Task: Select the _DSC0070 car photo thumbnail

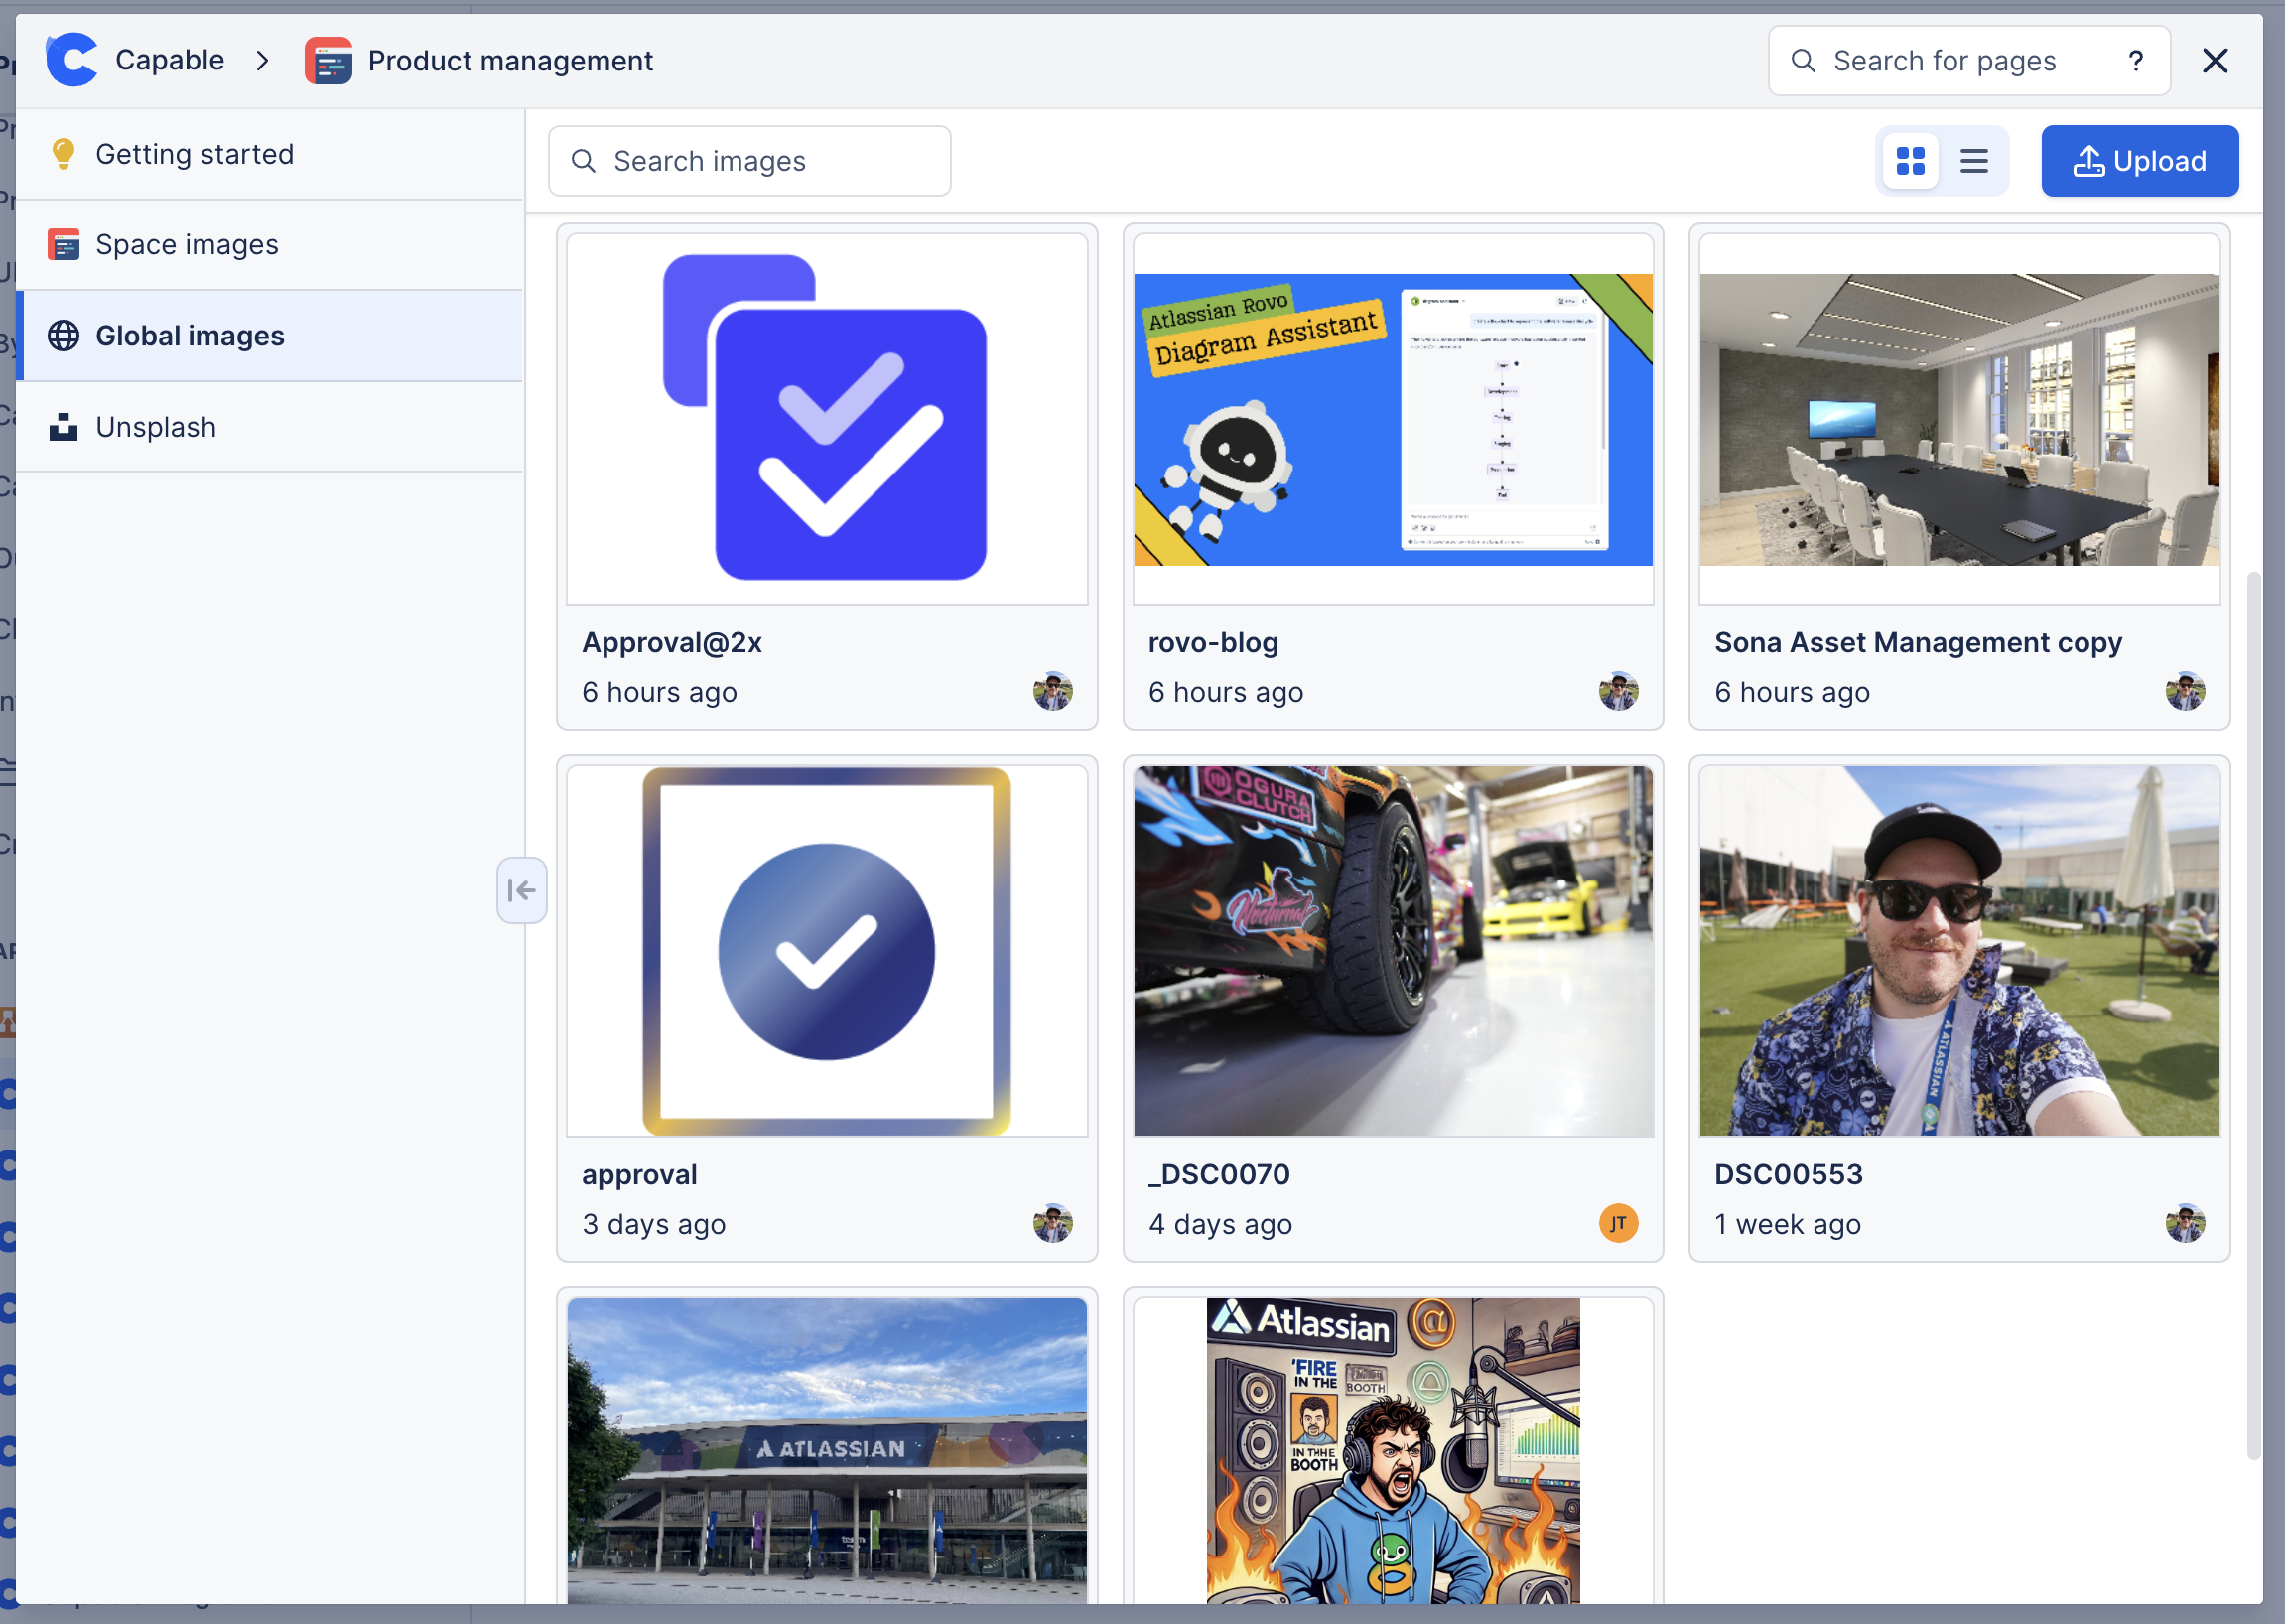Action: click(1393, 951)
